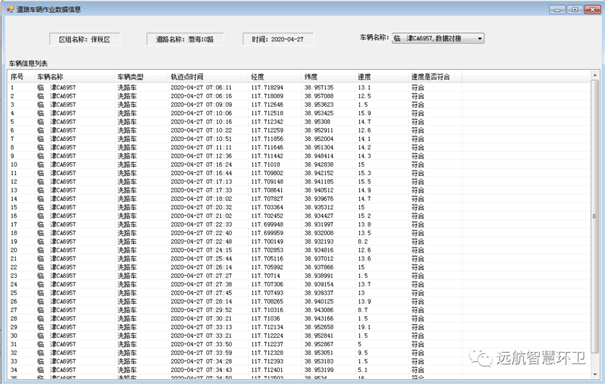Click sequence number 22 in 序号 column
This screenshot has width=605, height=384.
coord(14,267)
